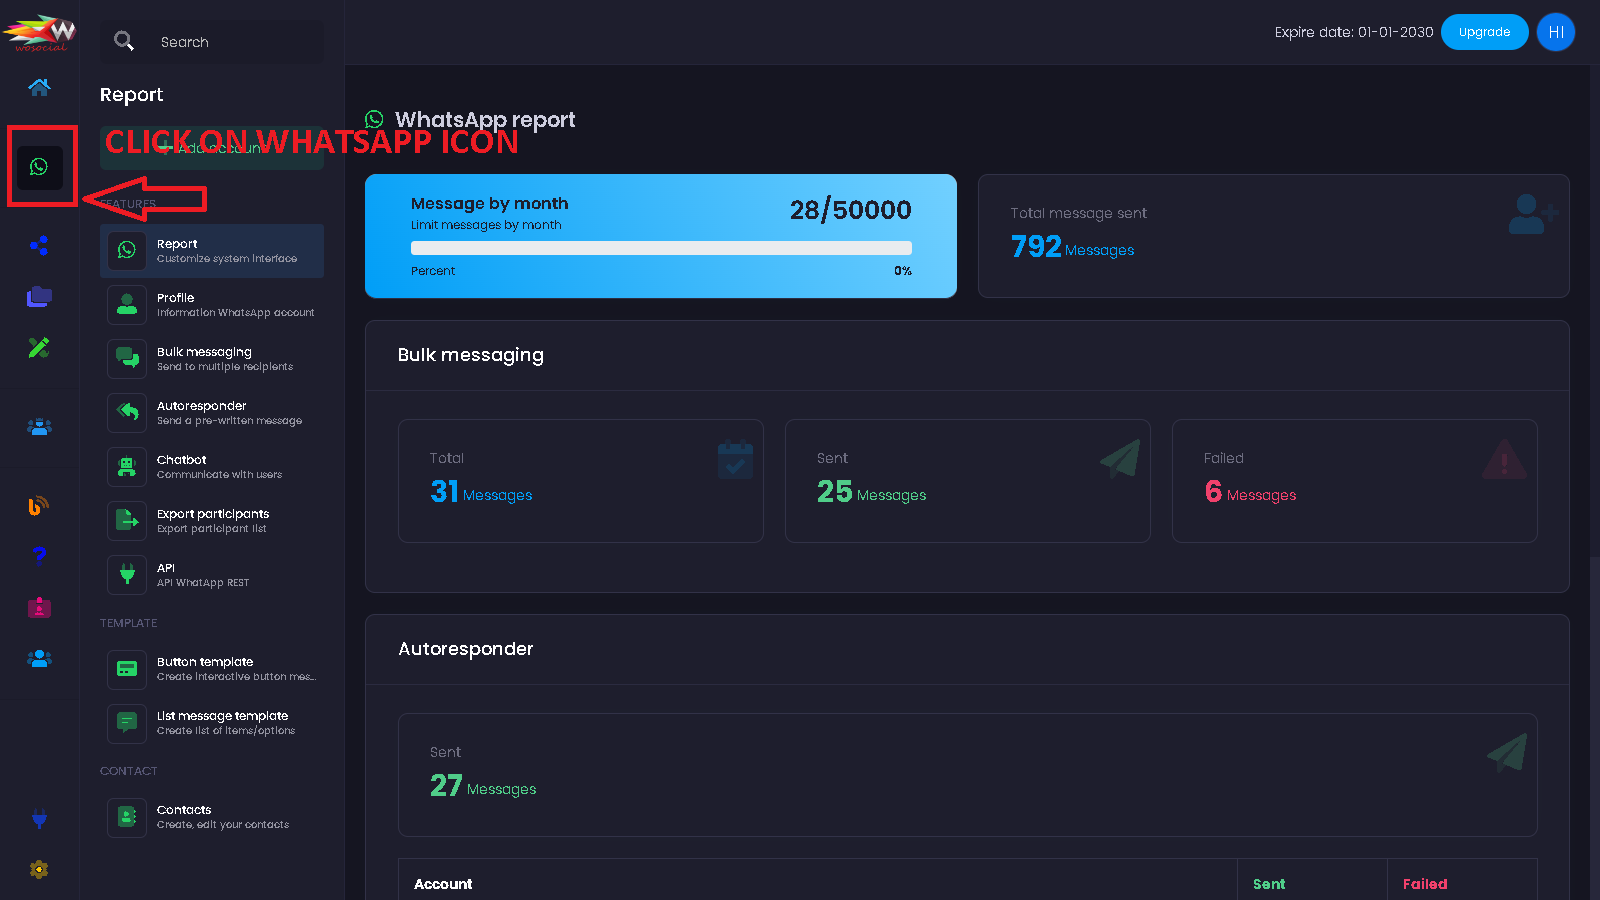Screen dimensions: 1600x900
Task: Open the blue team users icon
Action: pos(39,658)
